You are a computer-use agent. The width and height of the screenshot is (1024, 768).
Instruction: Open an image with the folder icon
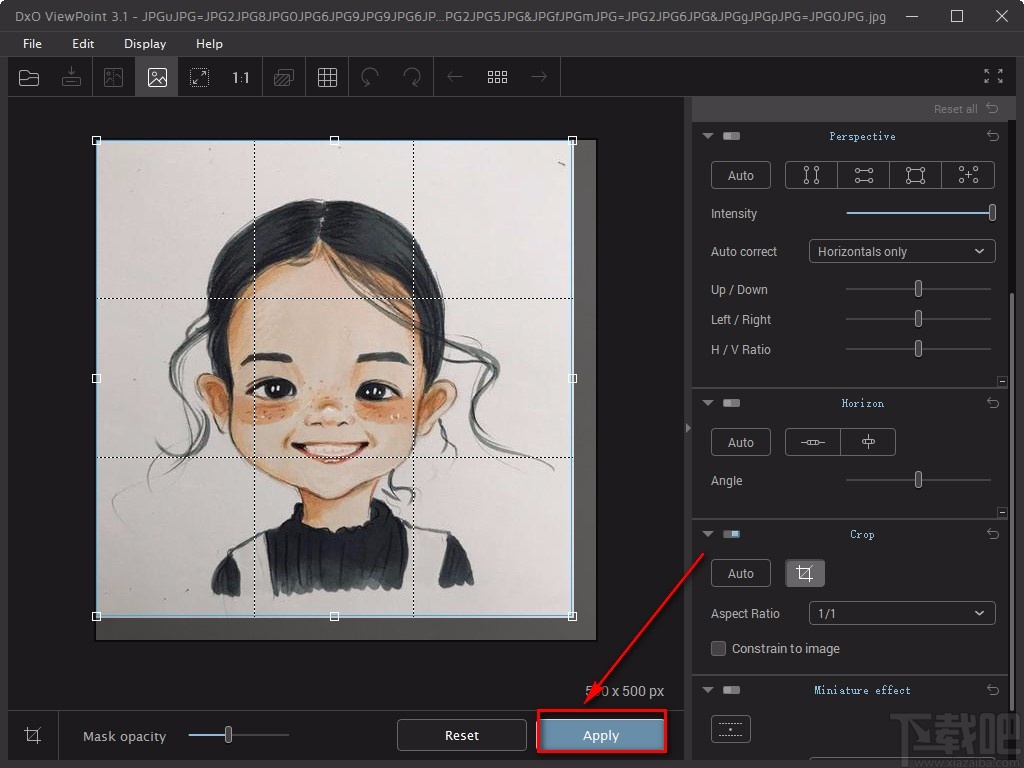pyautogui.click(x=29, y=77)
